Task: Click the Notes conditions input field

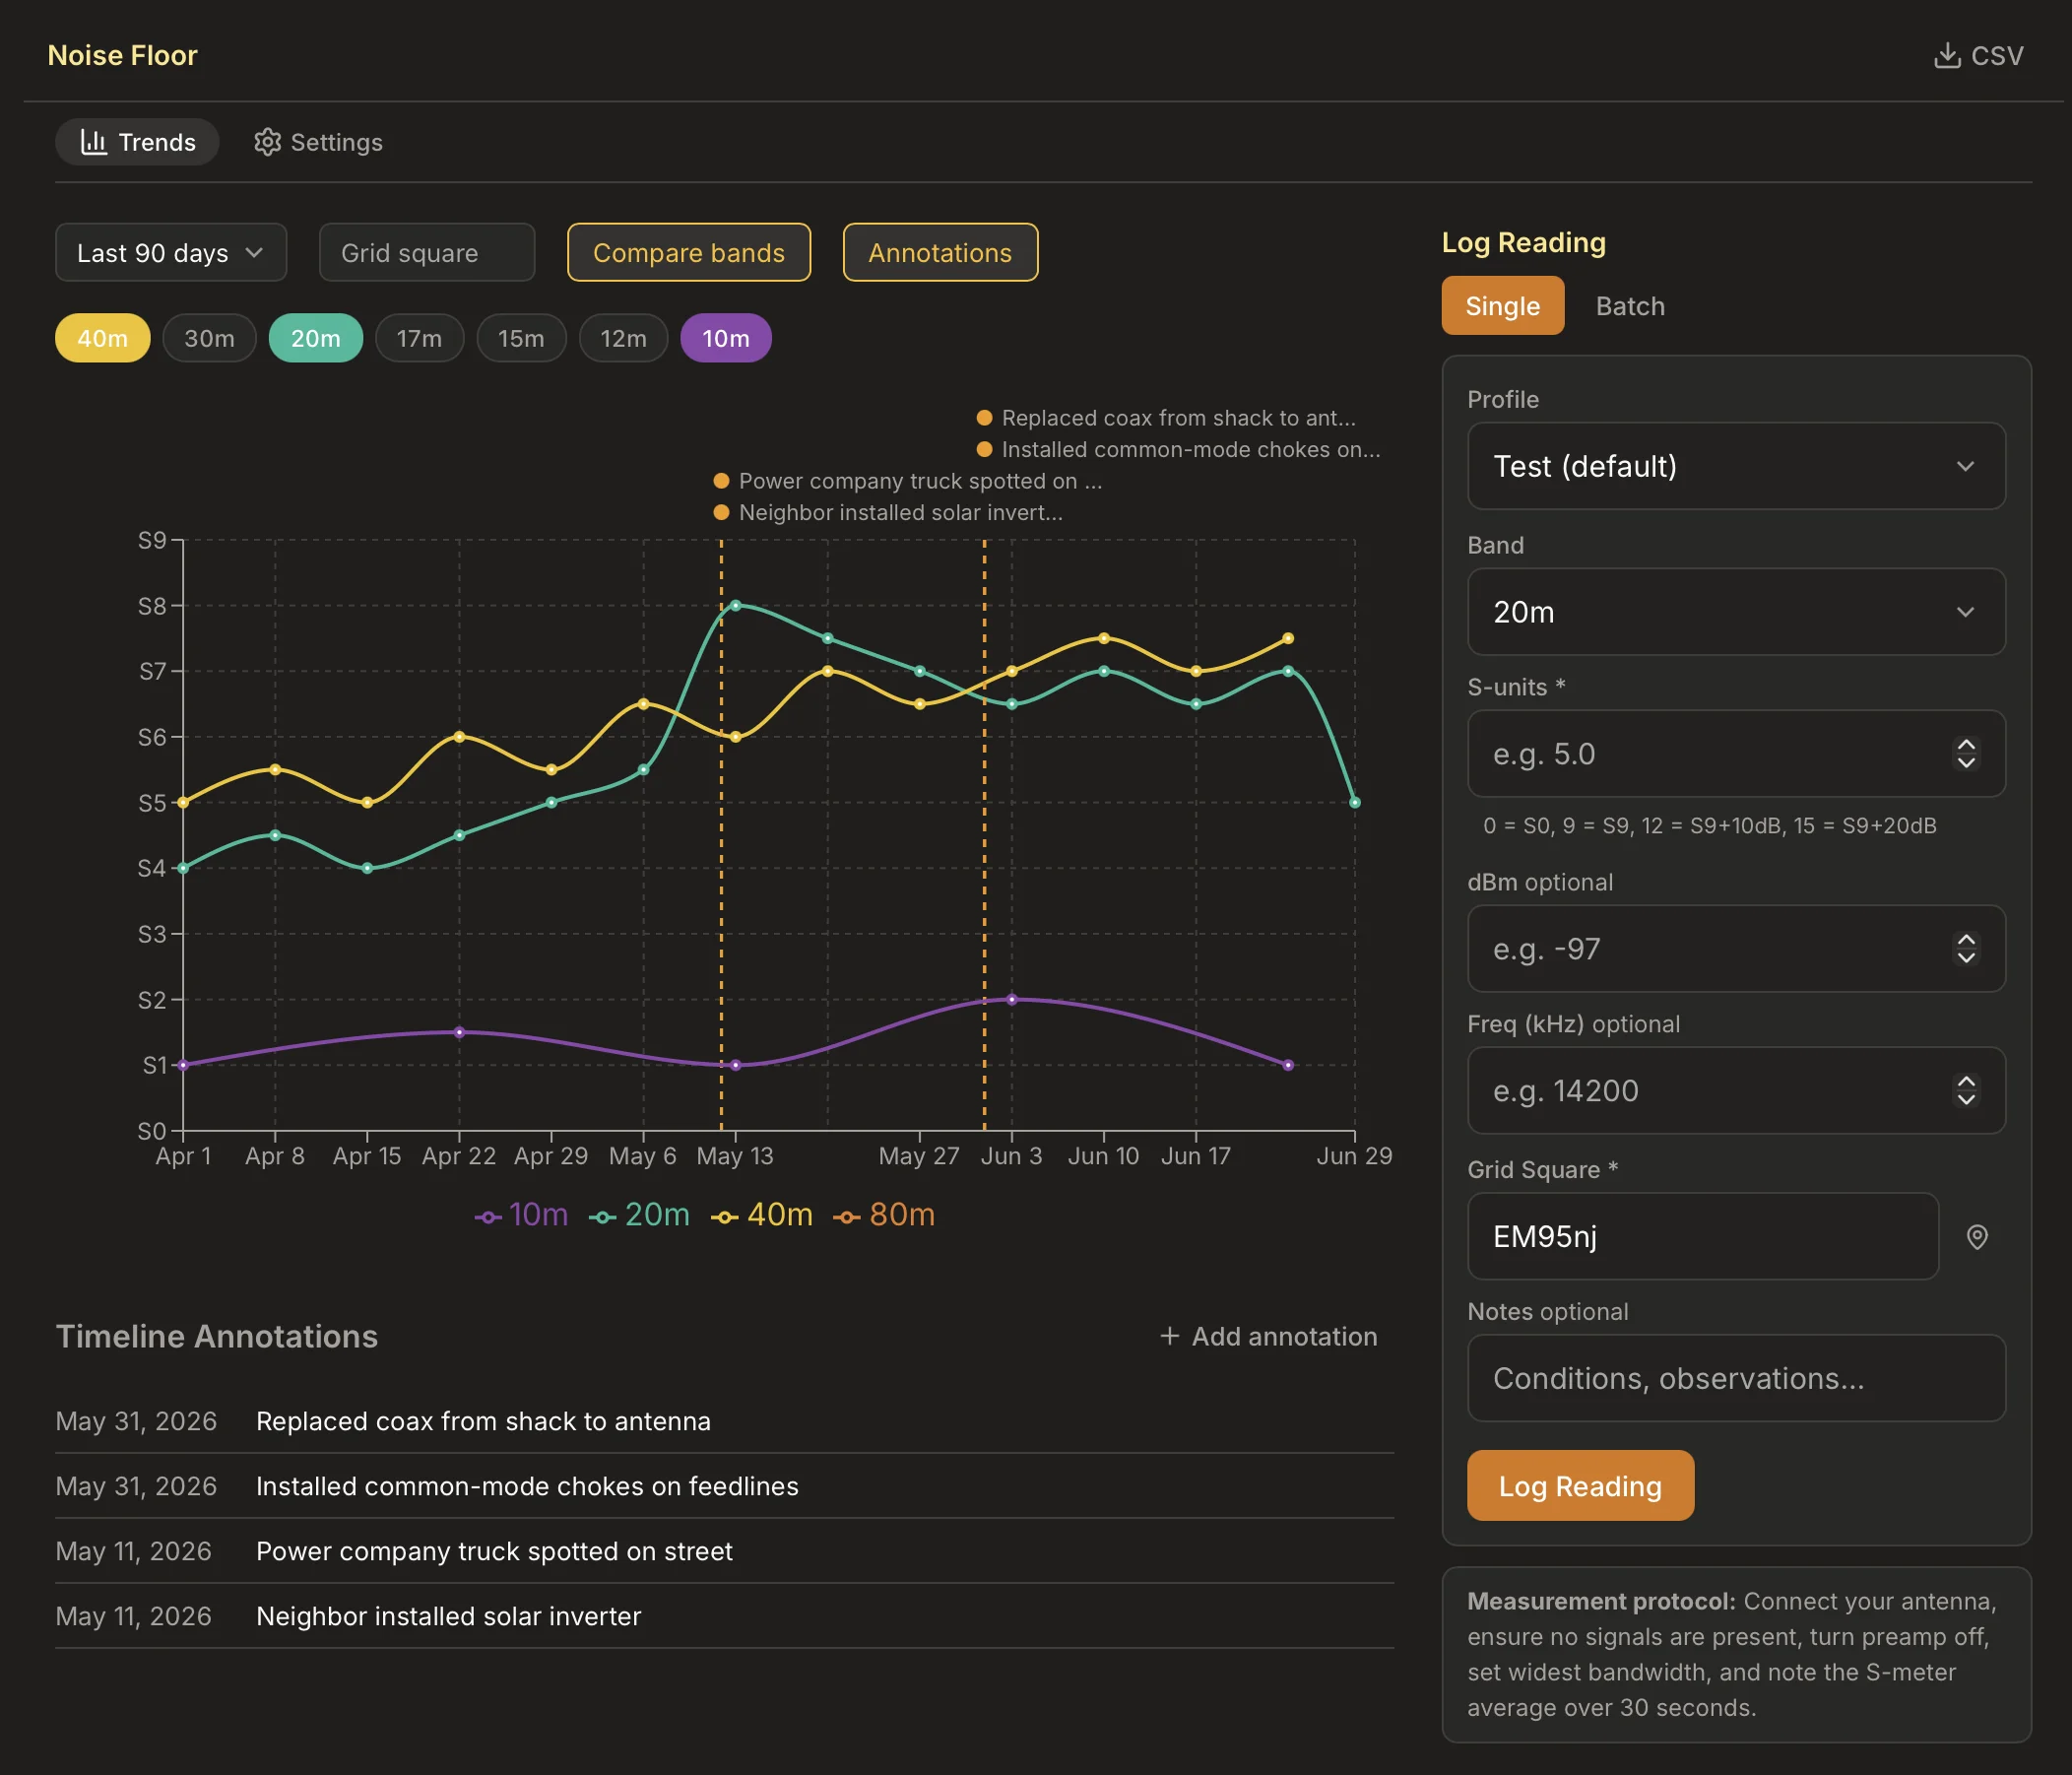Action: [1735, 1378]
